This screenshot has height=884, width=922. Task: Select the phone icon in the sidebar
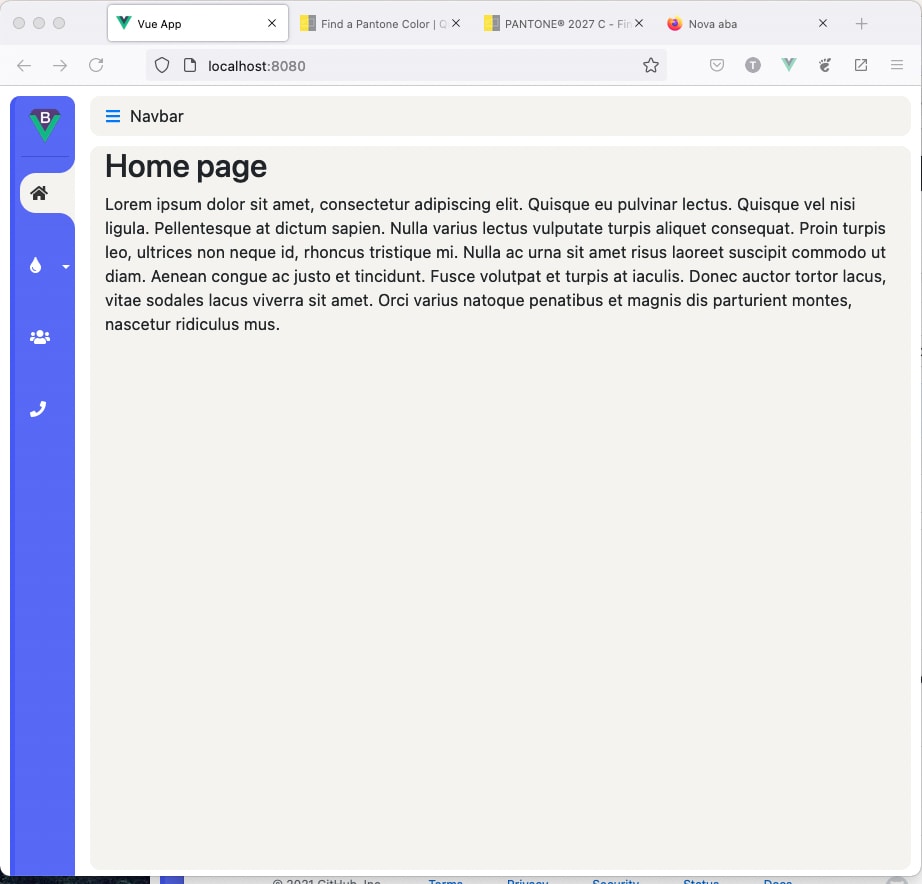(x=38, y=408)
